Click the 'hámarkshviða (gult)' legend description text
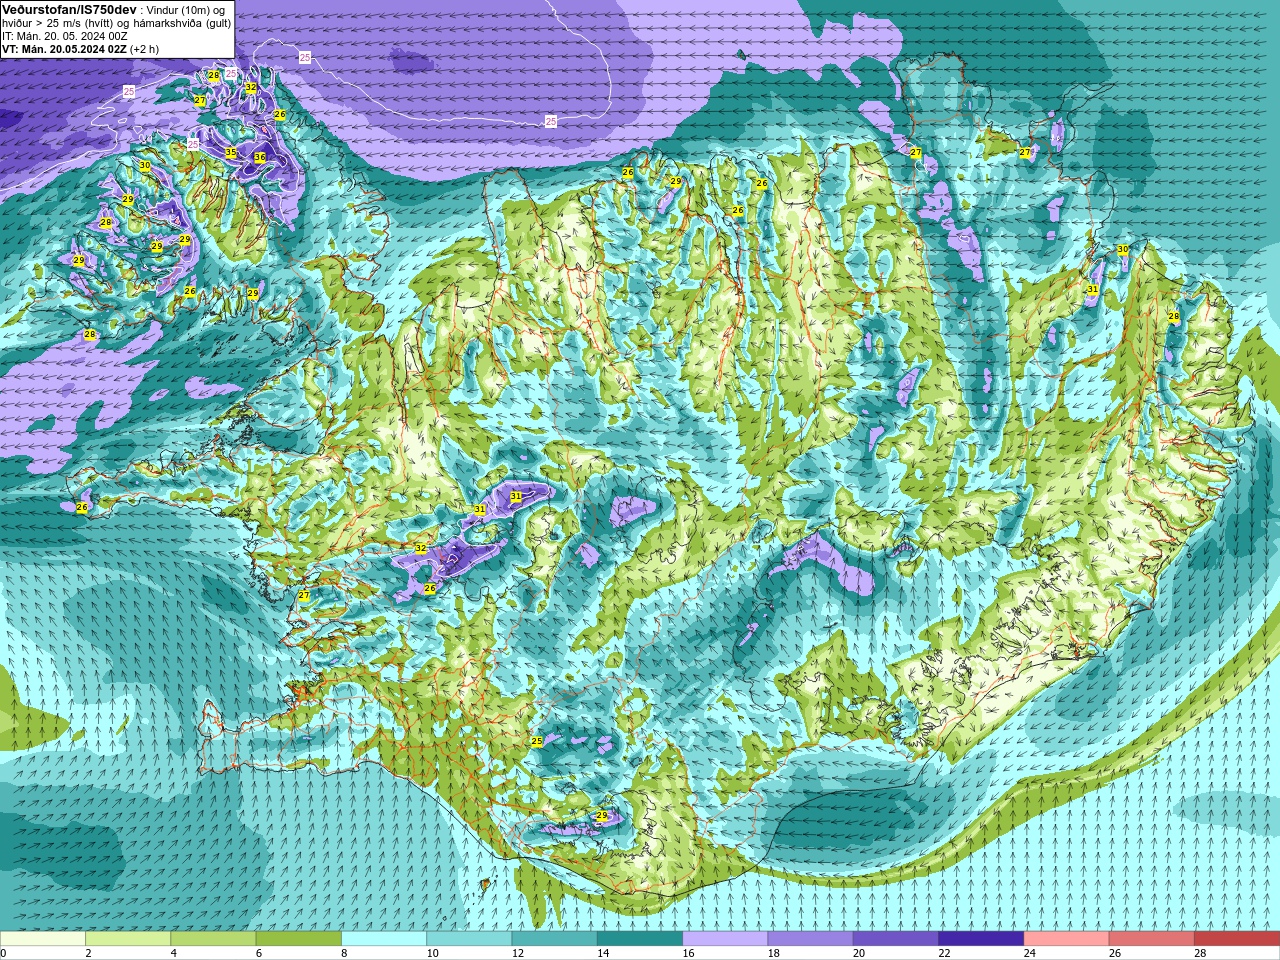Viewport: 1280px width, 960px height. [x=181, y=23]
